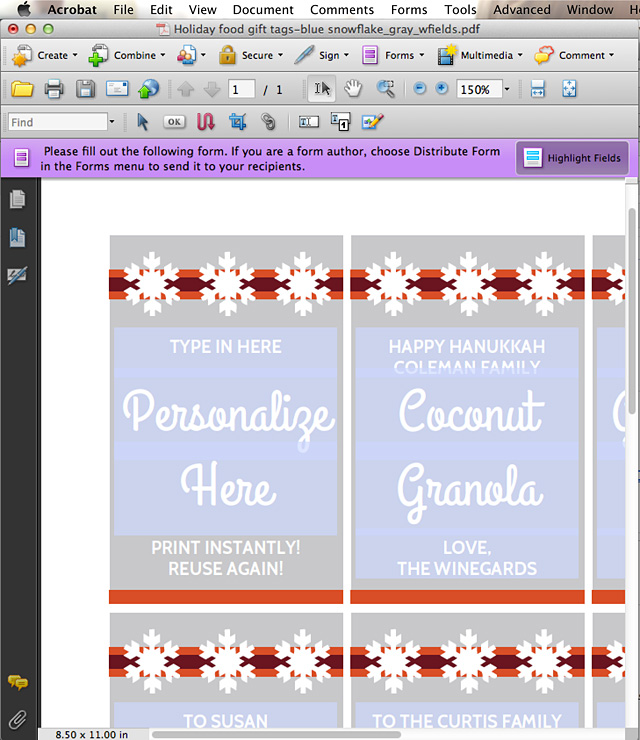Image resolution: width=640 pixels, height=740 pixels.
Task: Select the Text Field tool
Action: 309,122
